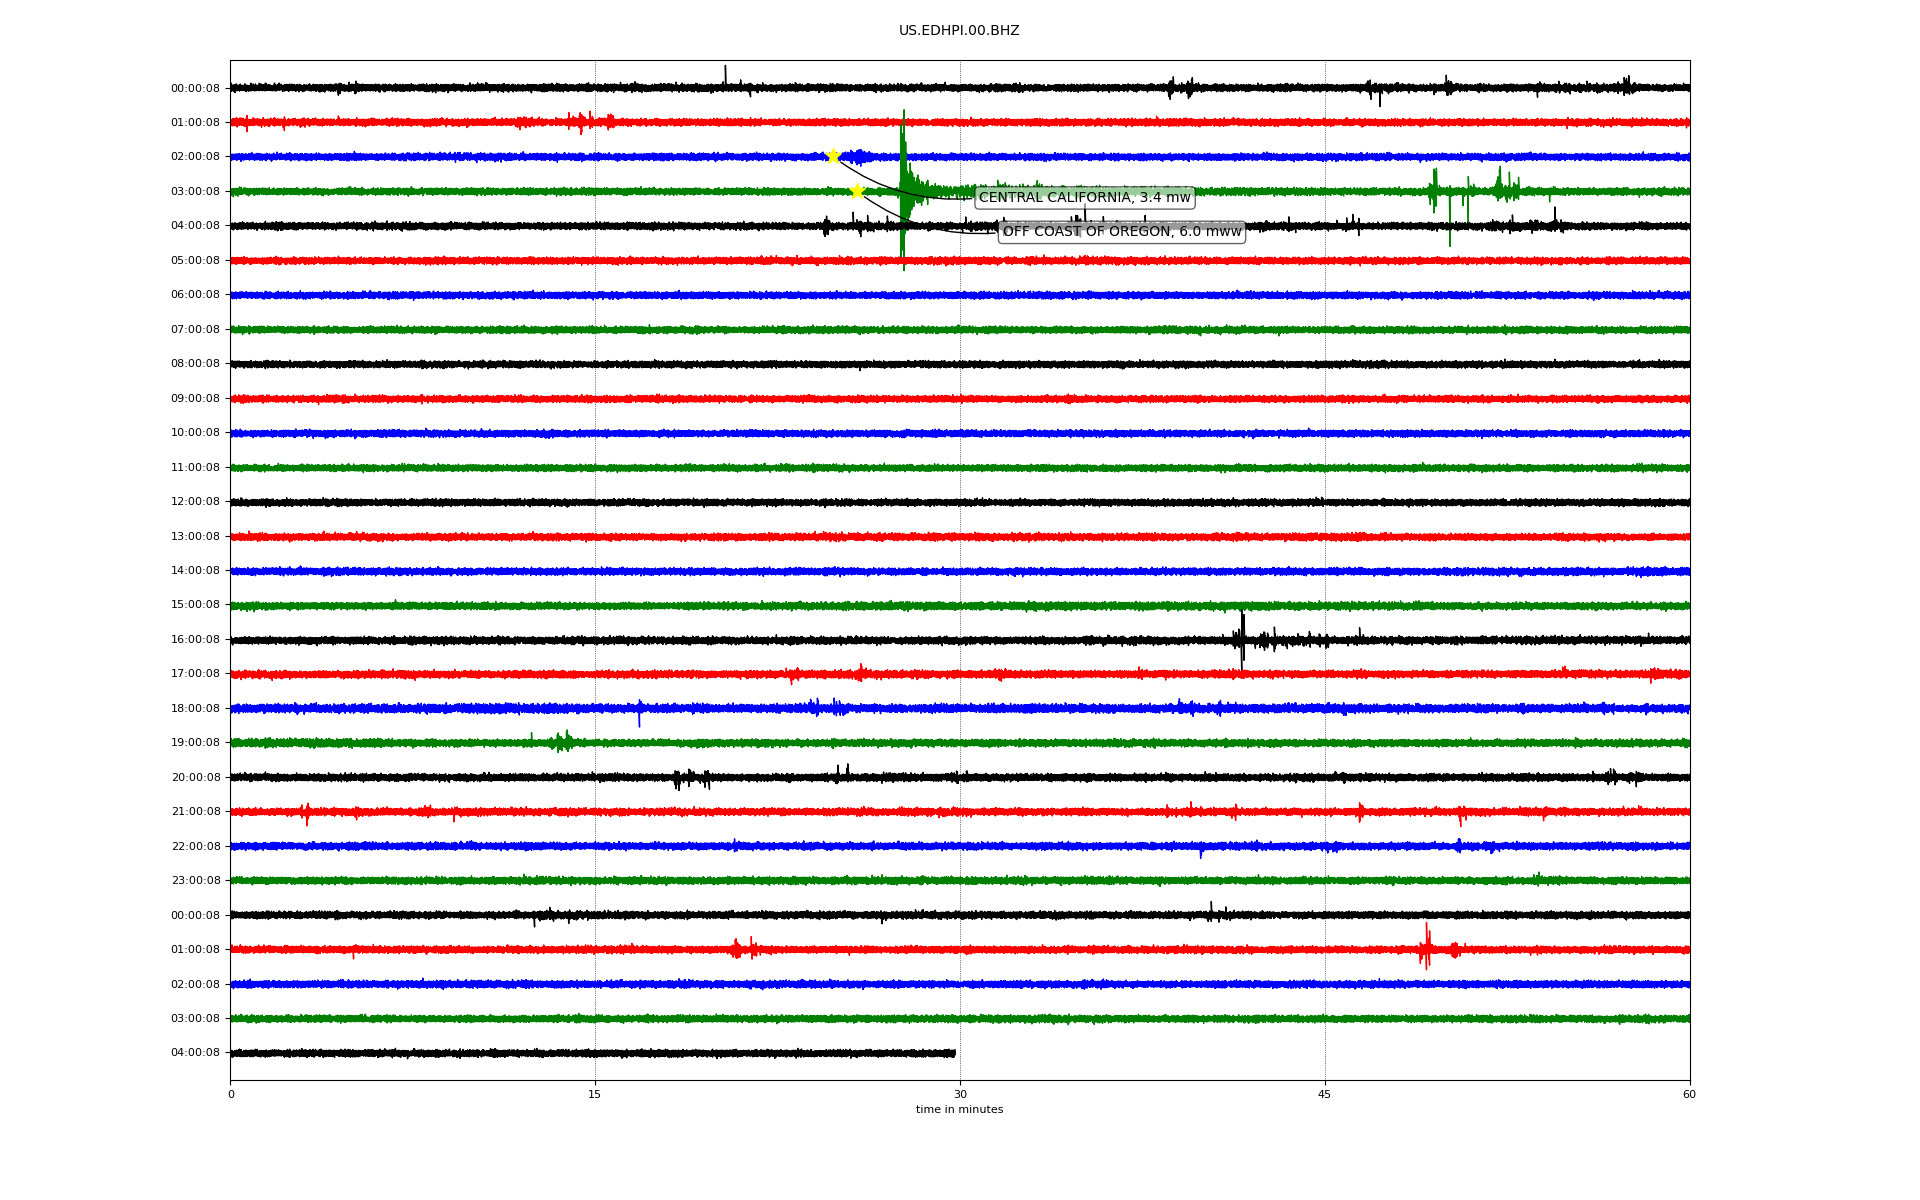Click the OFF COAST OF OREGON, 6.0 mww label
Screen dimensions: 1920x1200
pos(1121,232)
